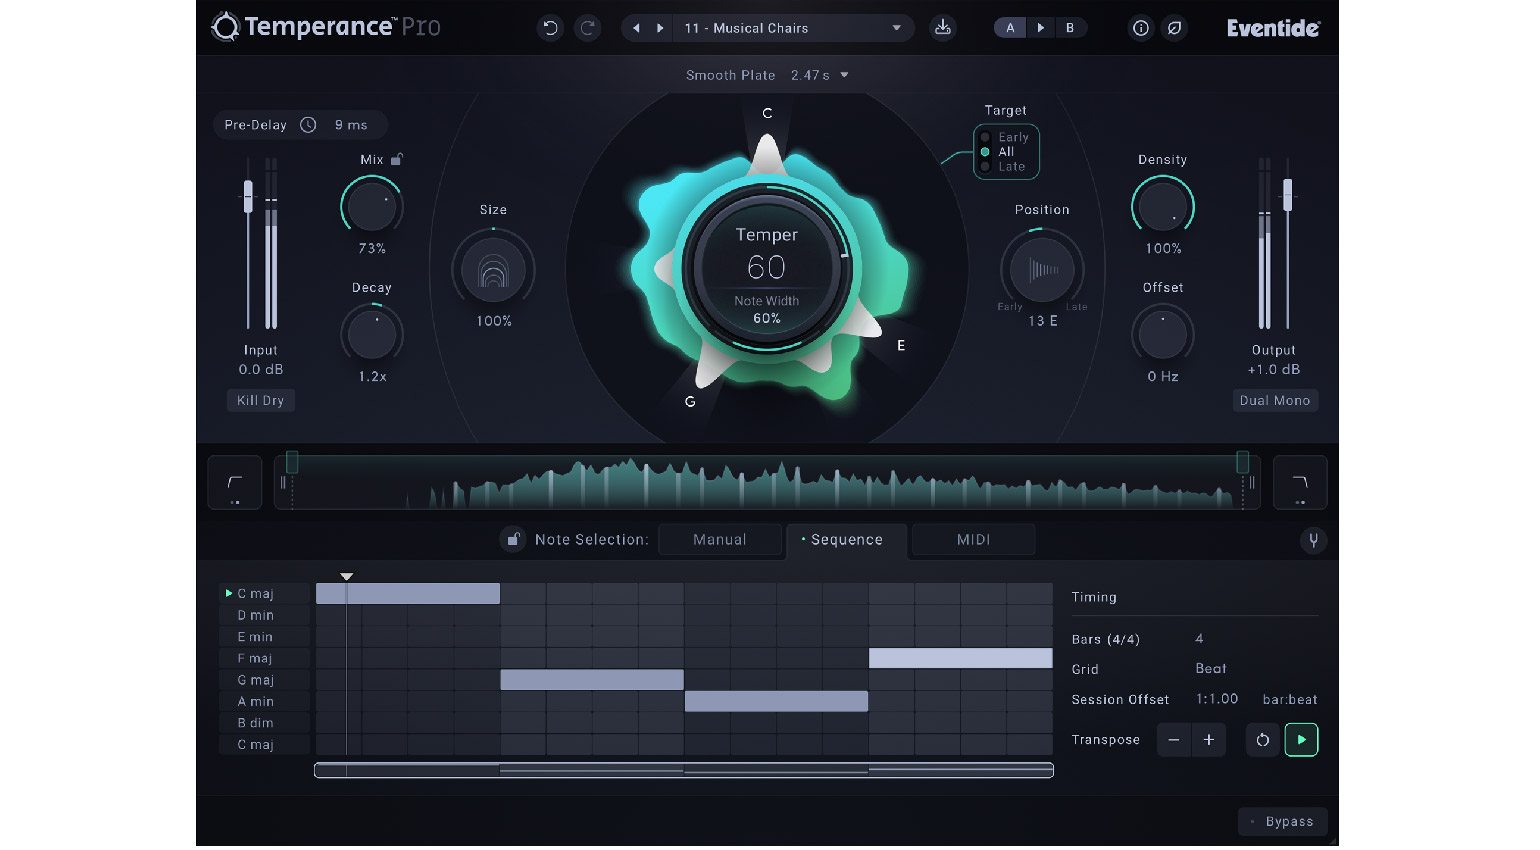The image size is (1540, 850).
Task: Click the undo arrow icon
Action: tap(550, 28)
